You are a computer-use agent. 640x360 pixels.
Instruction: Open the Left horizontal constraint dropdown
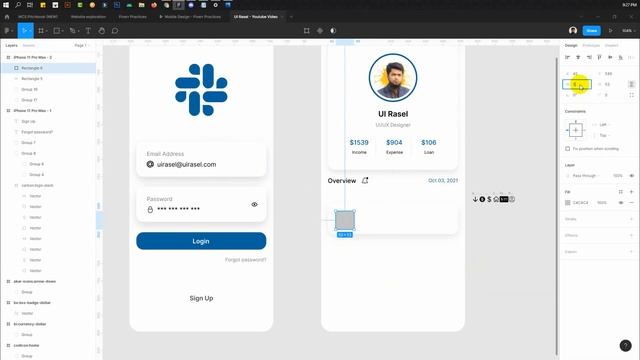coord(605,124)
